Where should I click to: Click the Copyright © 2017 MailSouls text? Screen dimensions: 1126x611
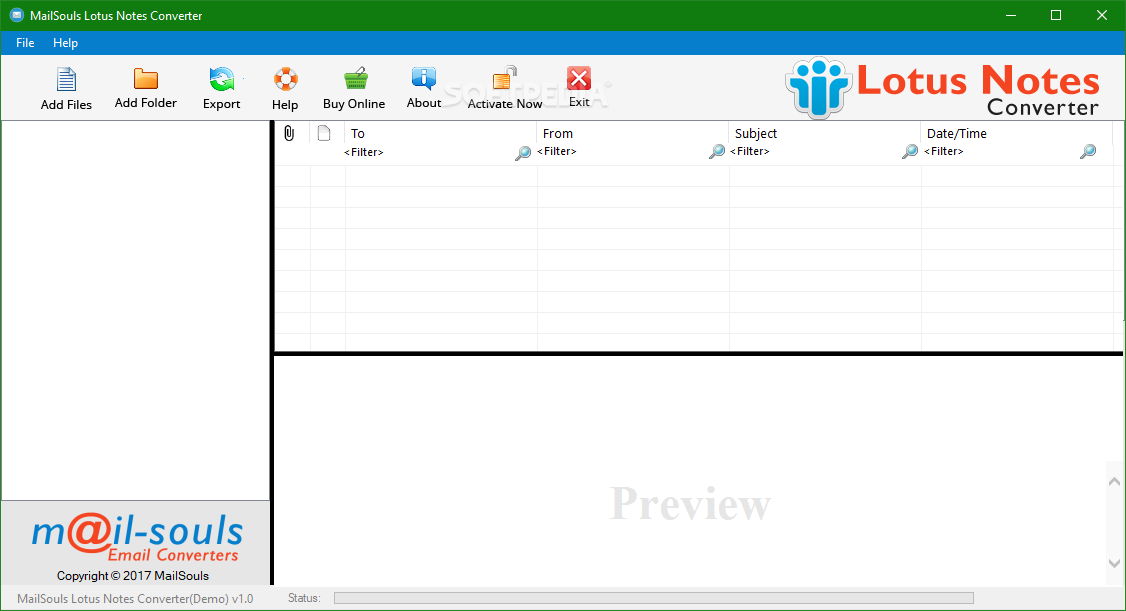click(x=133, y=576)
